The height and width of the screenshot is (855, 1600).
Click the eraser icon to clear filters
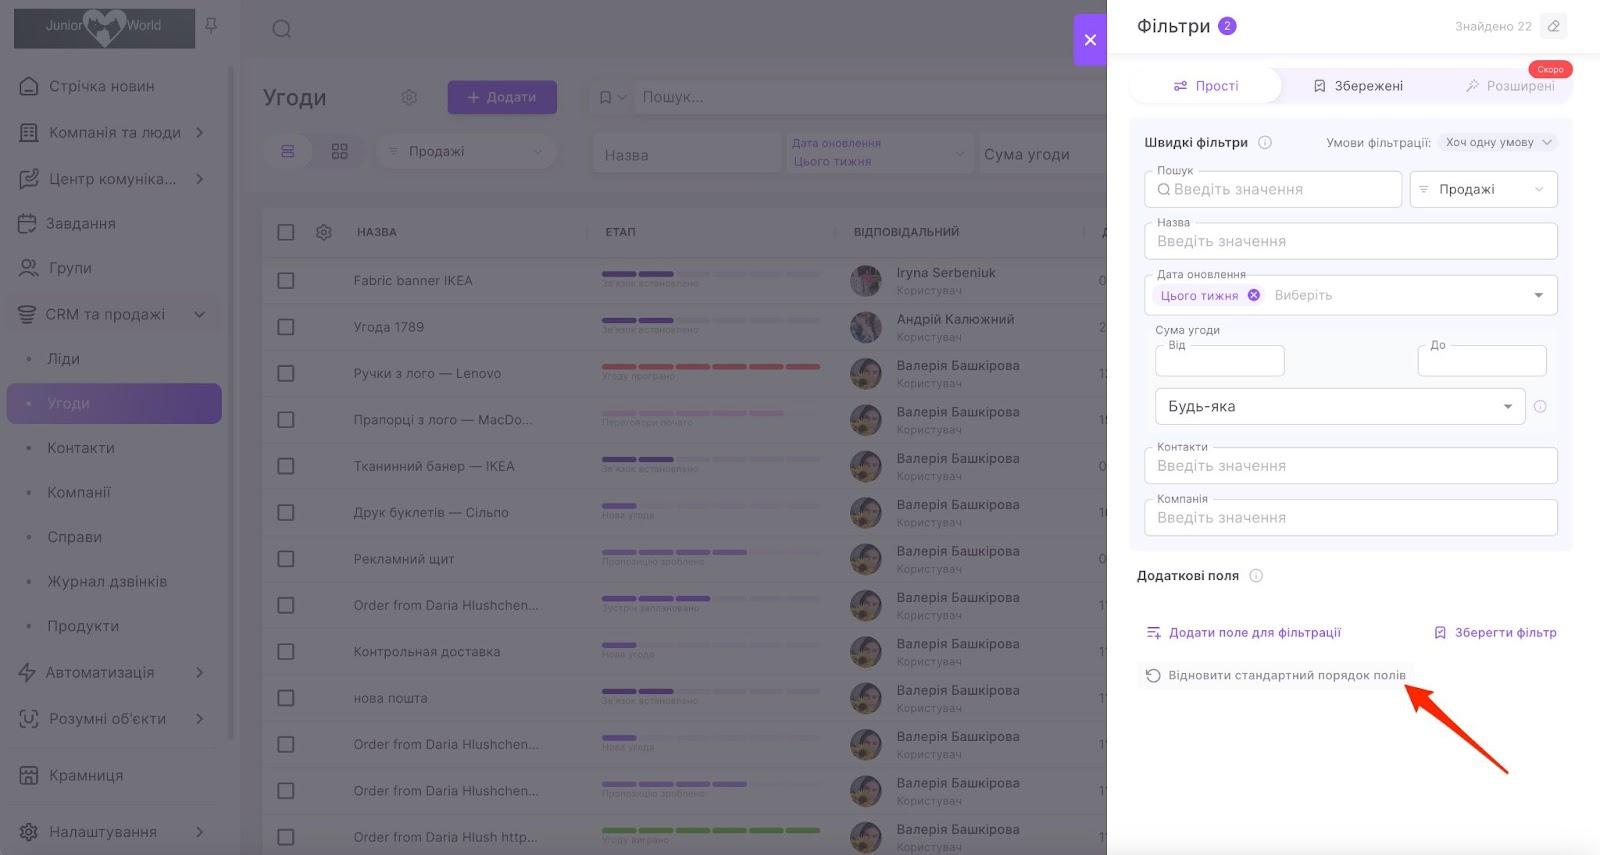pyautogui.click(x=1553, y=26)
